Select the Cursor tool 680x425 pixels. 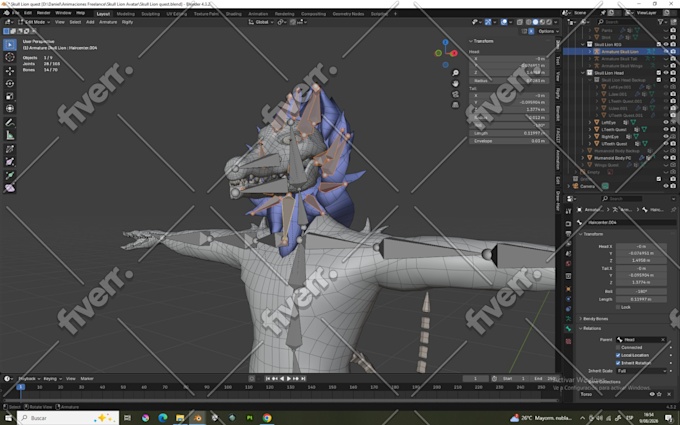(10, 57)
